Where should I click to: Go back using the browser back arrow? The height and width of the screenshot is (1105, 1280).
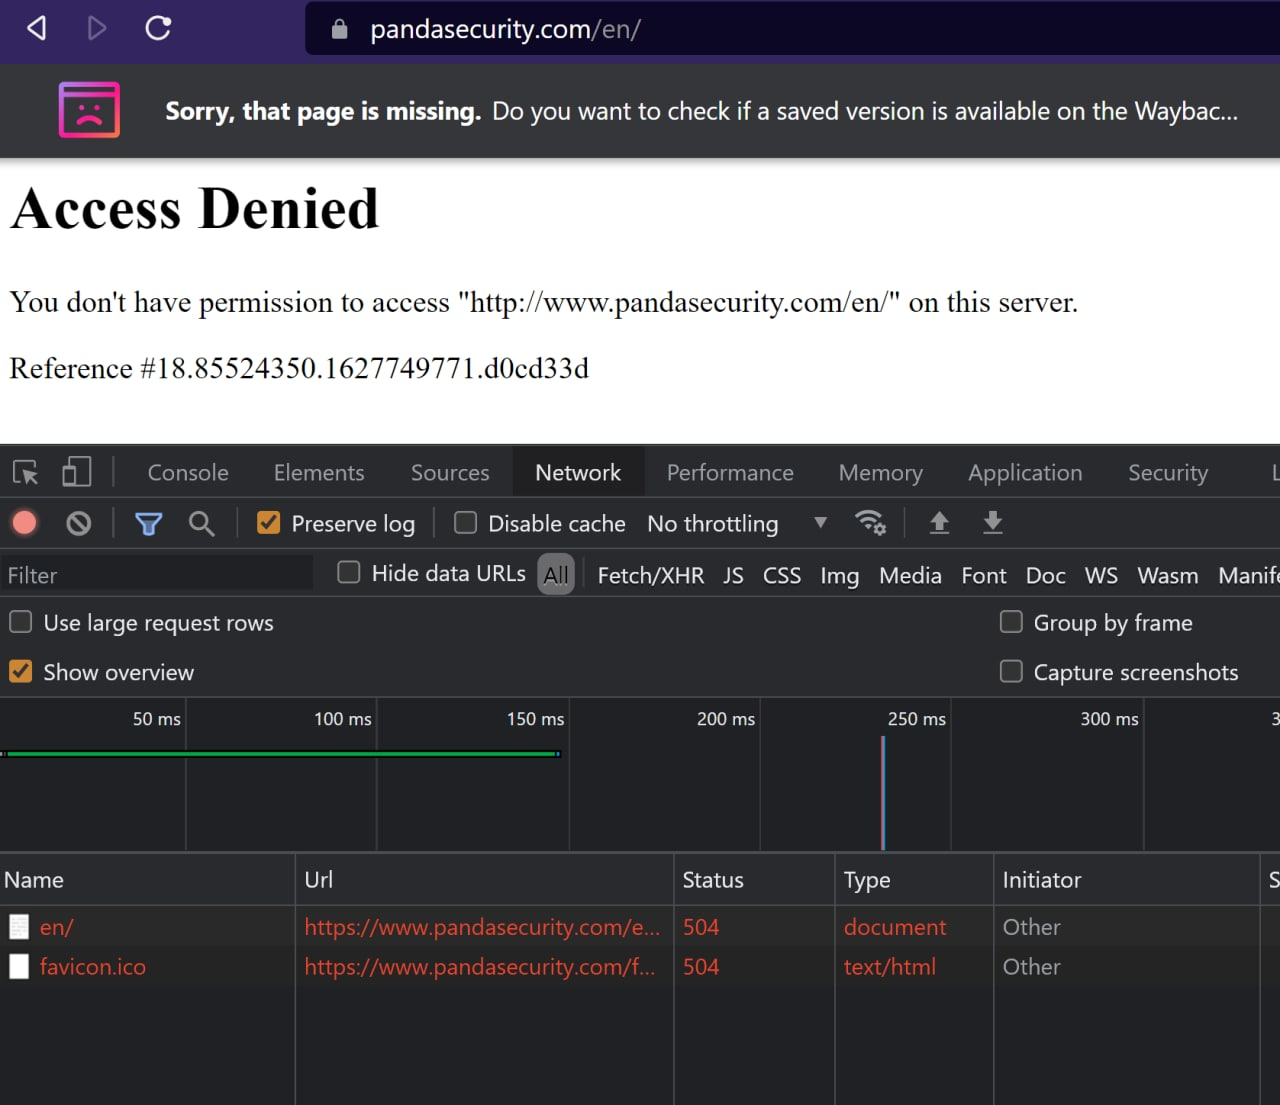(x=37, y=28)
